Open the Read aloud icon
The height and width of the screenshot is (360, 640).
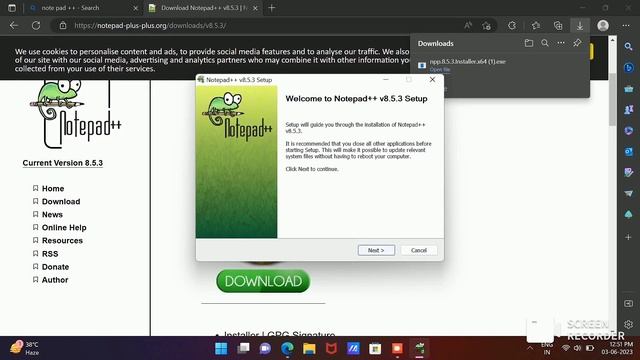(468, 25)
